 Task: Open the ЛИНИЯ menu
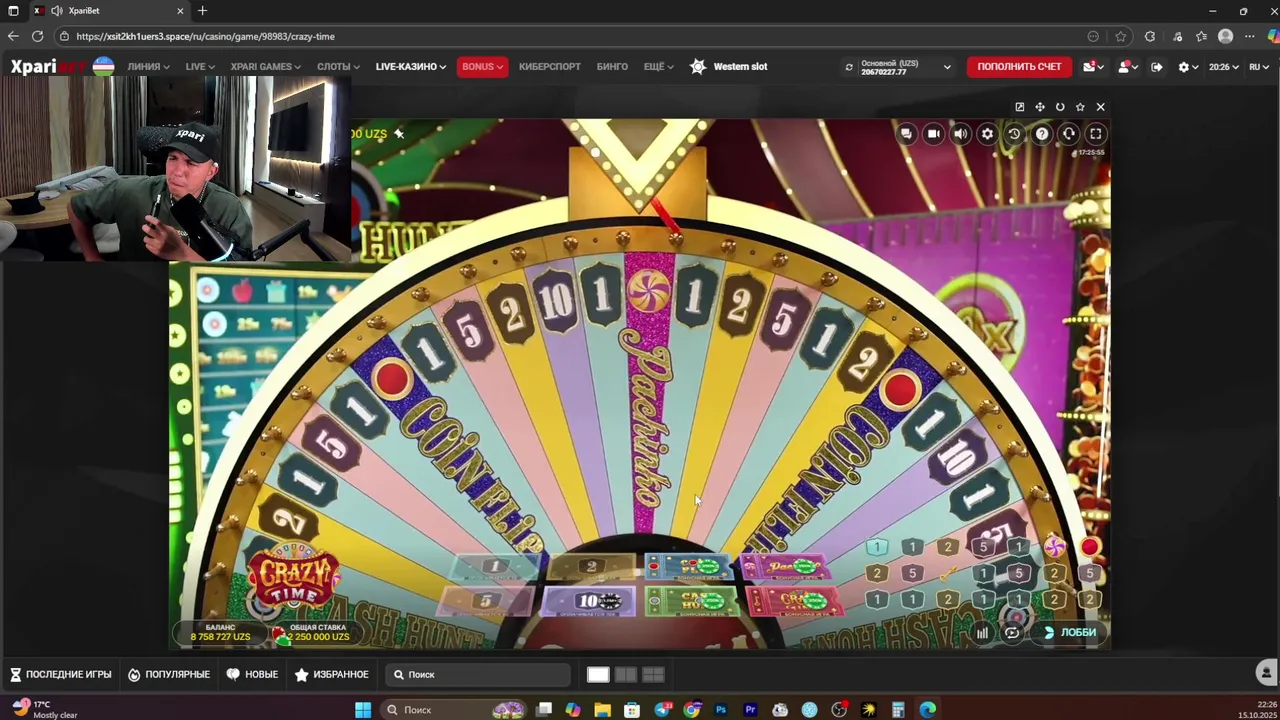[x=148, y=67]
